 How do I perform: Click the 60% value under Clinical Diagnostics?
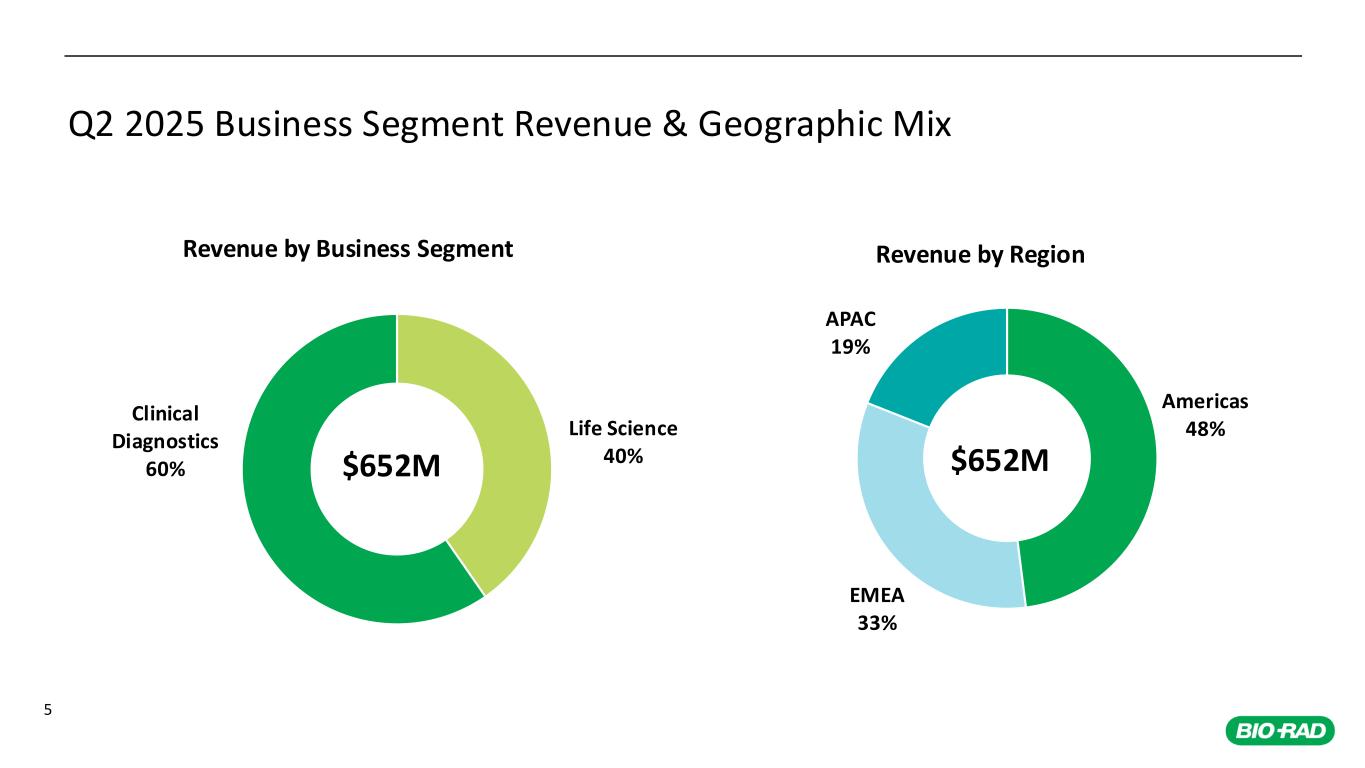coord(166,469)
